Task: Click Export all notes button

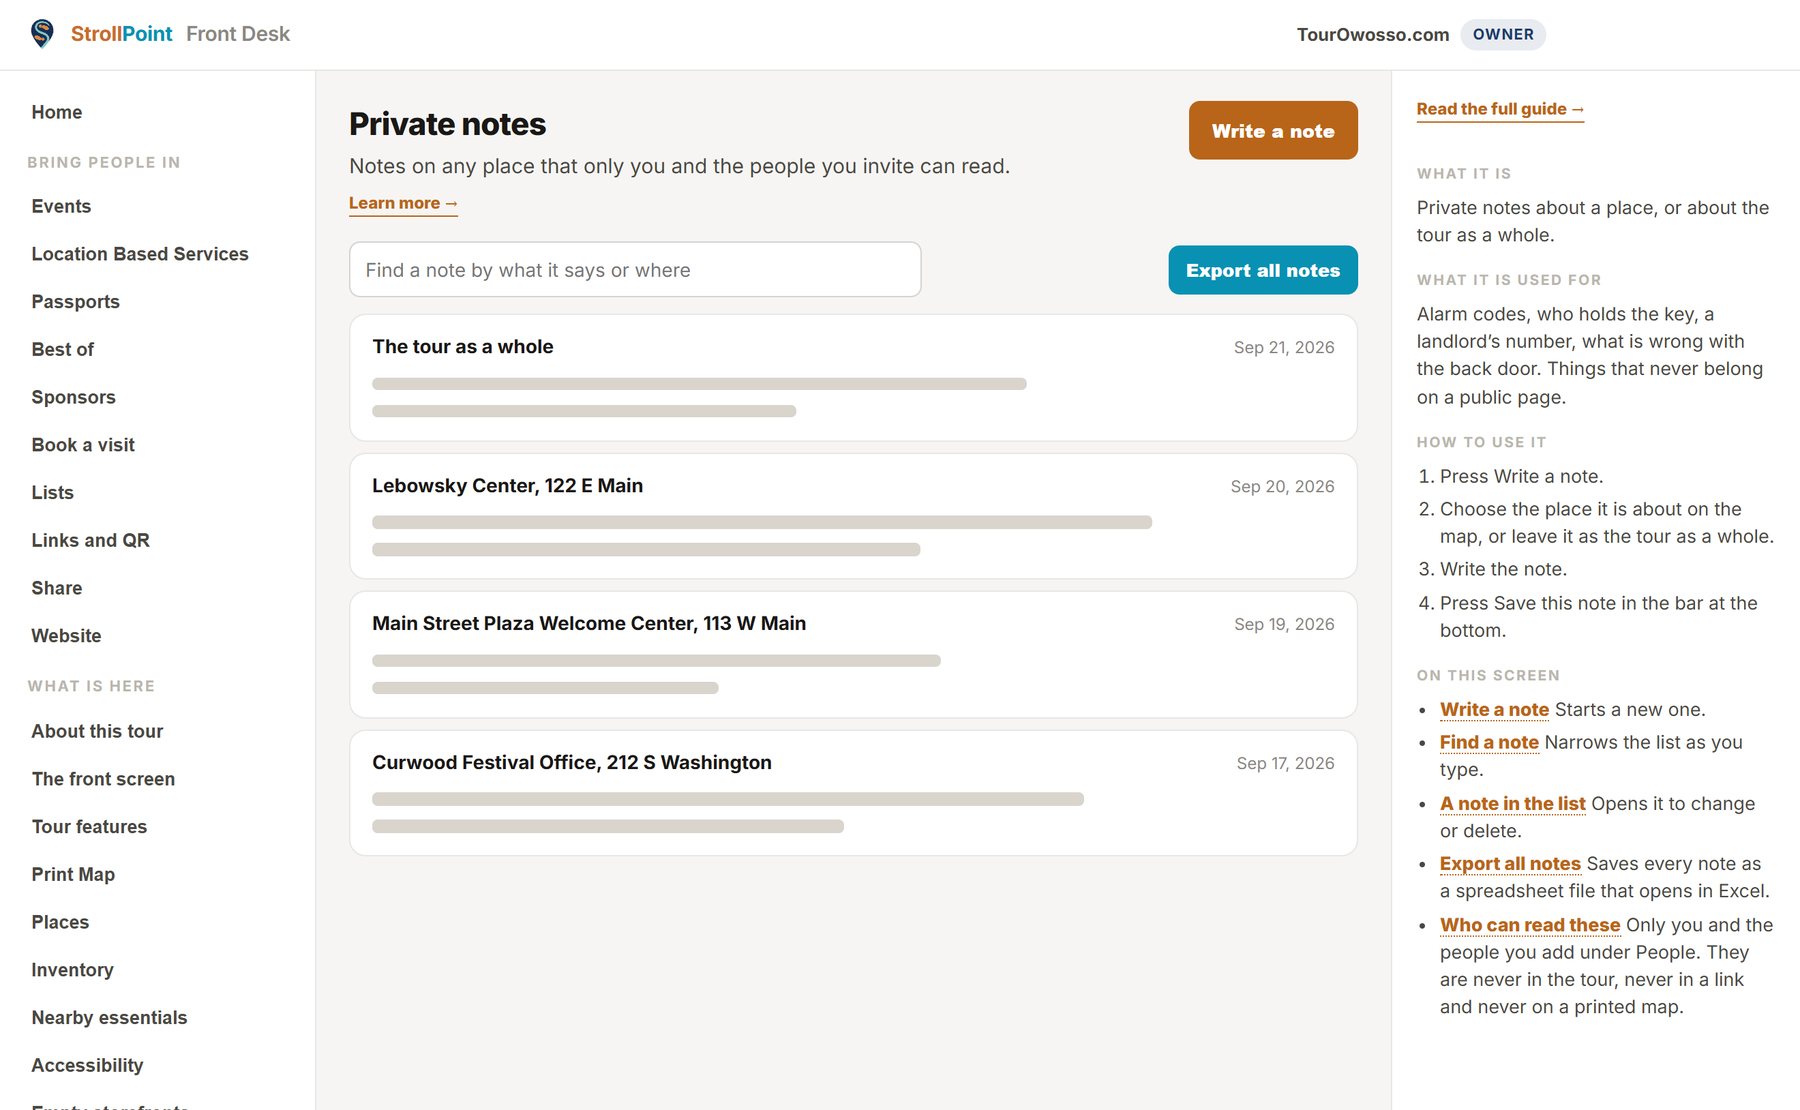Action: pyautogui.click(x=1263, y=270)
